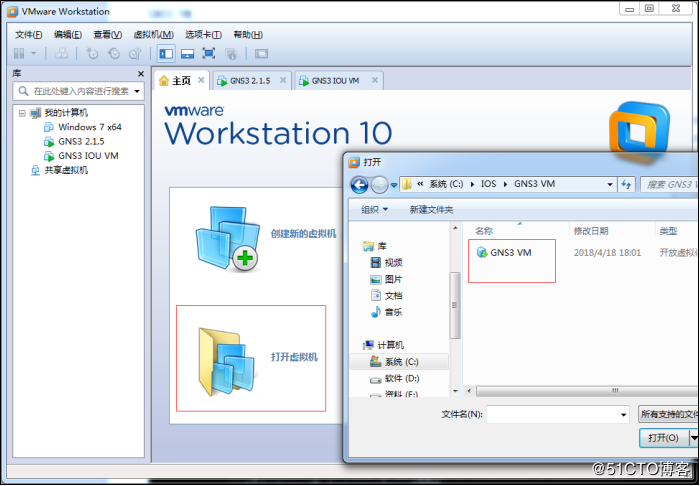Open the recent locations dropdown in dialog
Viewport: 700px width, 486px height.
[x=394, y=185]
